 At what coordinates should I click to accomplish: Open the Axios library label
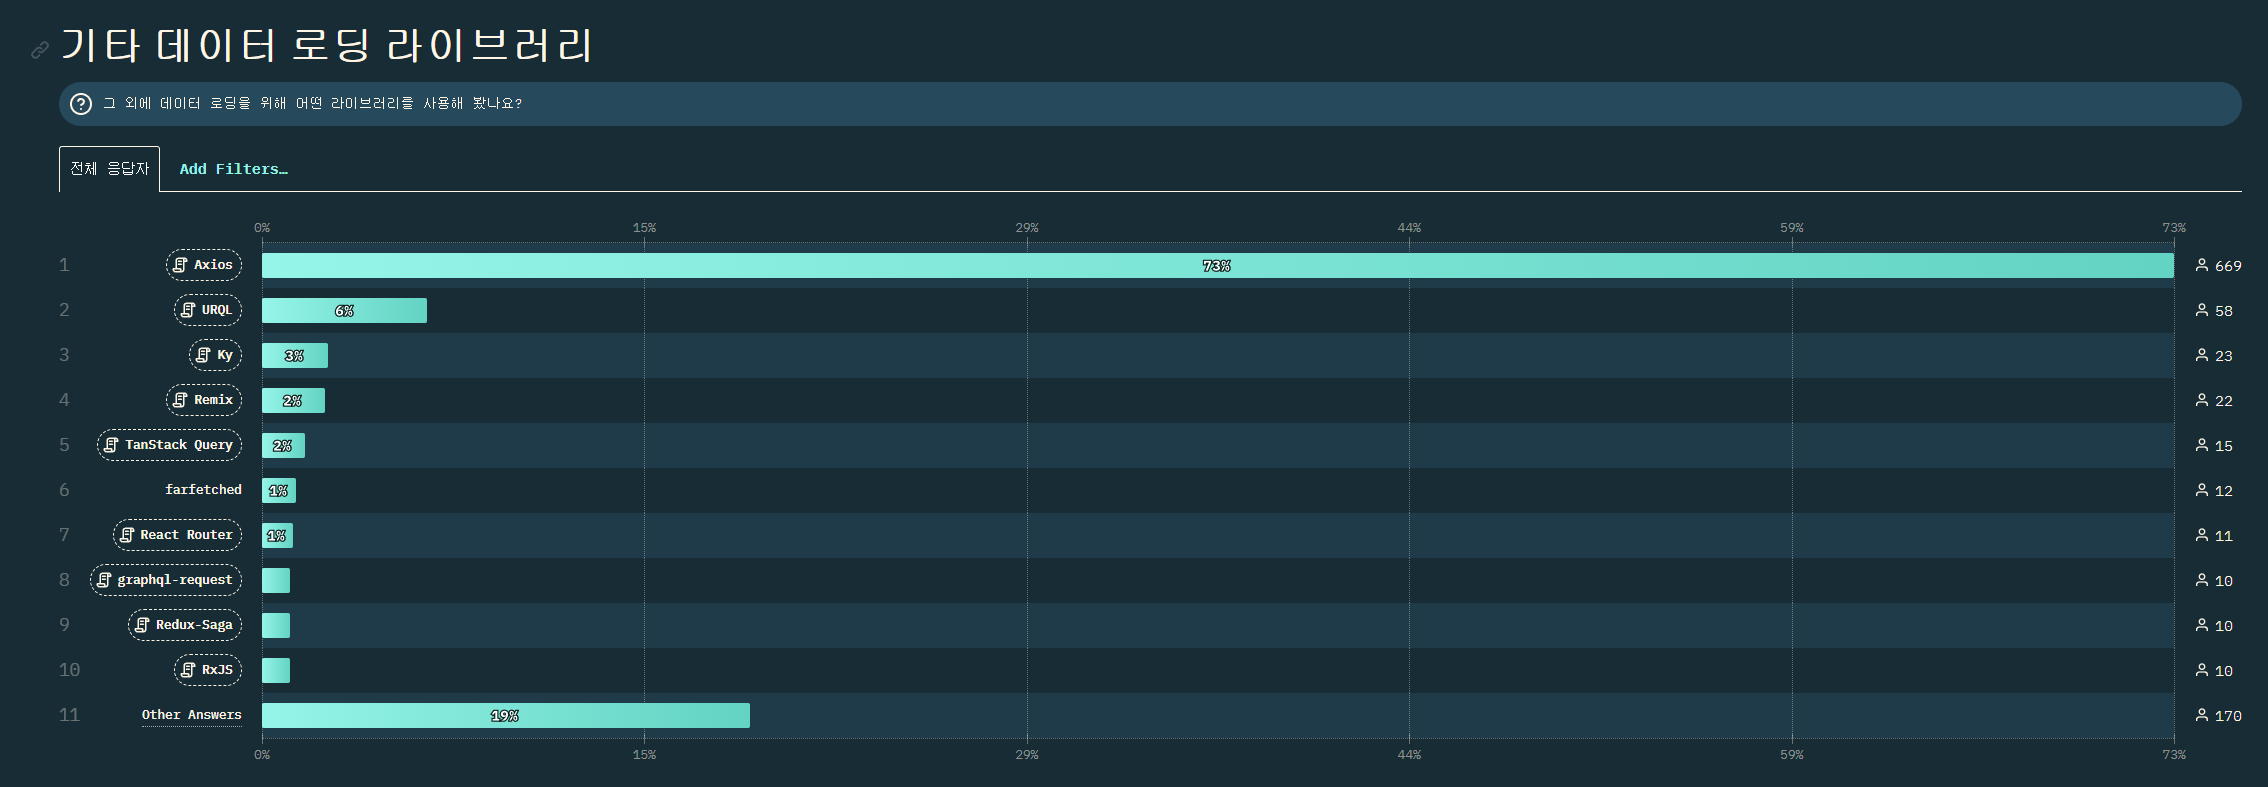(204, 265)
